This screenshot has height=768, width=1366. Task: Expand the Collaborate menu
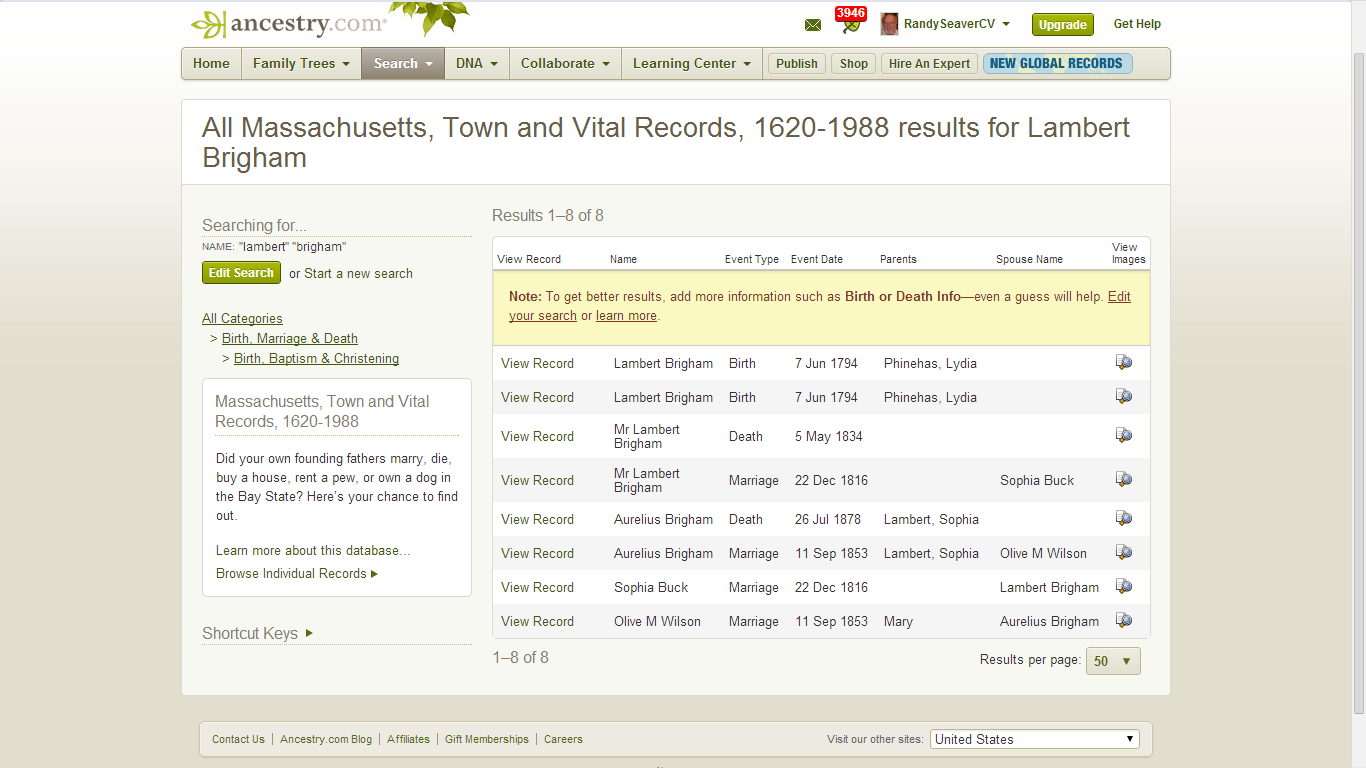[565, 63]
